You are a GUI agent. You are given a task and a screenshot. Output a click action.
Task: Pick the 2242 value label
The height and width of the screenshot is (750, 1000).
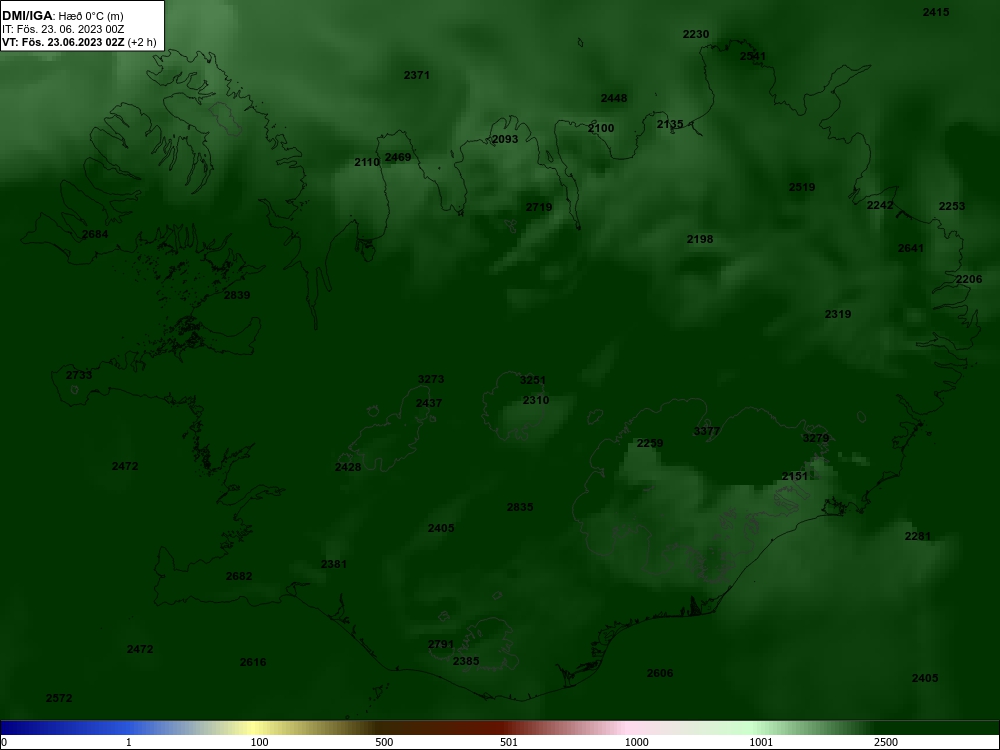[x=880, y=205]
